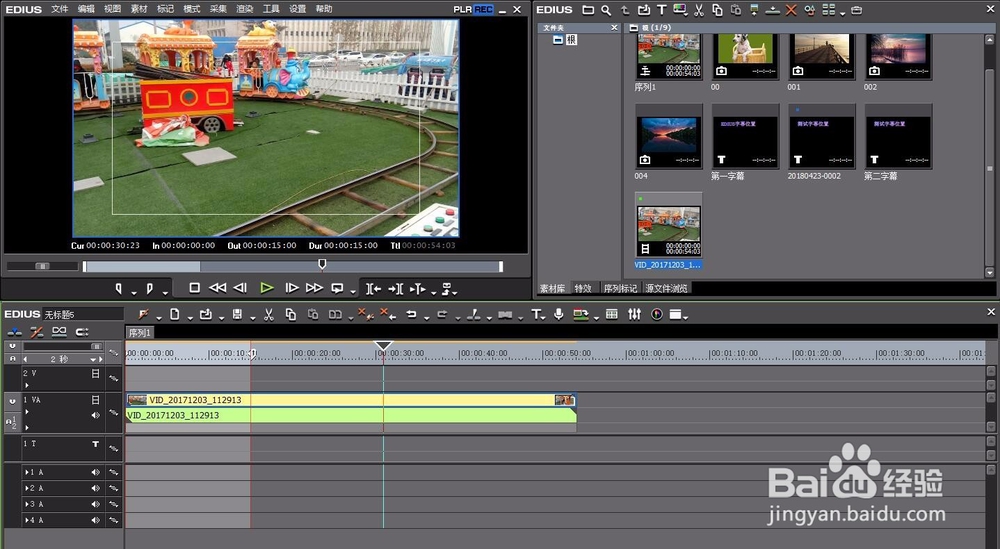Click the color bars new clip icon in the bin
This screenshot has height=549, width=1000.
click(x=680, y=10)
